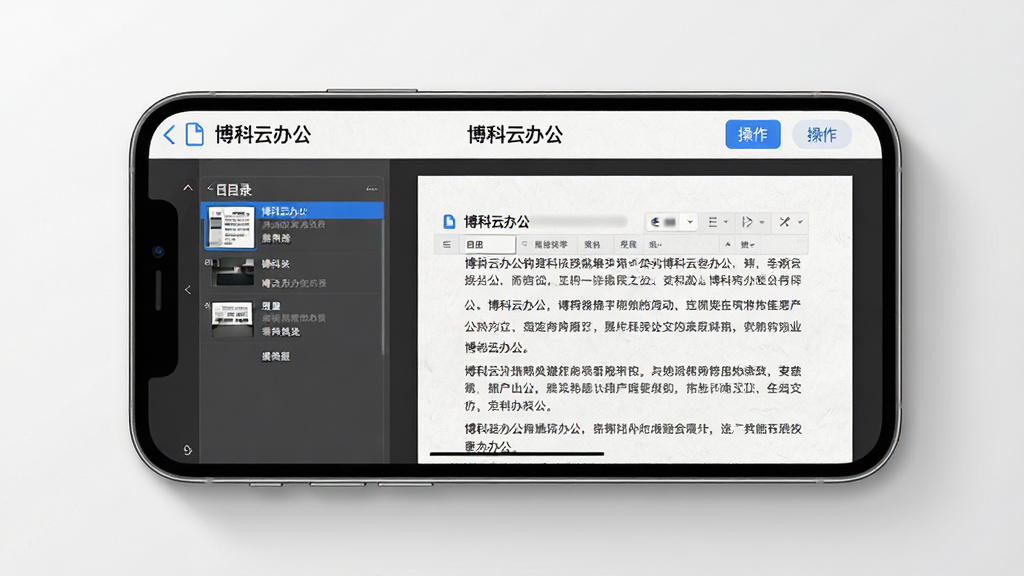
Task: Tap the small up caret on second toolbar row
Action: coord(728,244)
